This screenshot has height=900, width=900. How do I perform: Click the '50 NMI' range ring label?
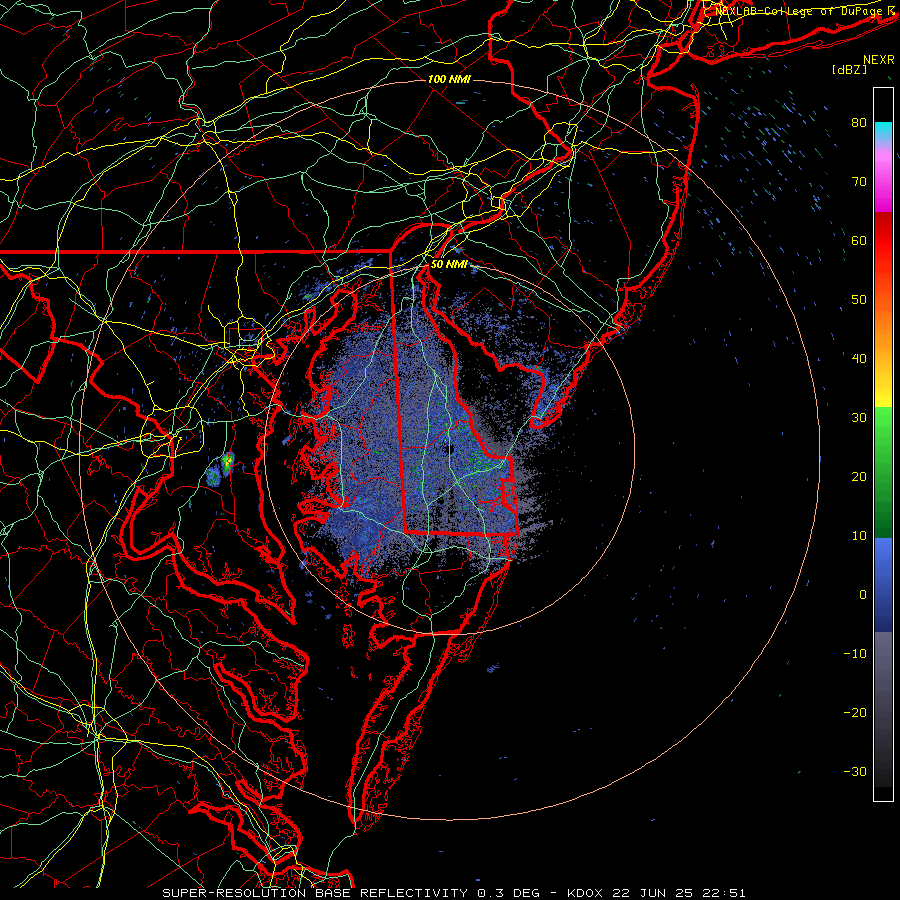pyautogui.click(x=449, y=265)
